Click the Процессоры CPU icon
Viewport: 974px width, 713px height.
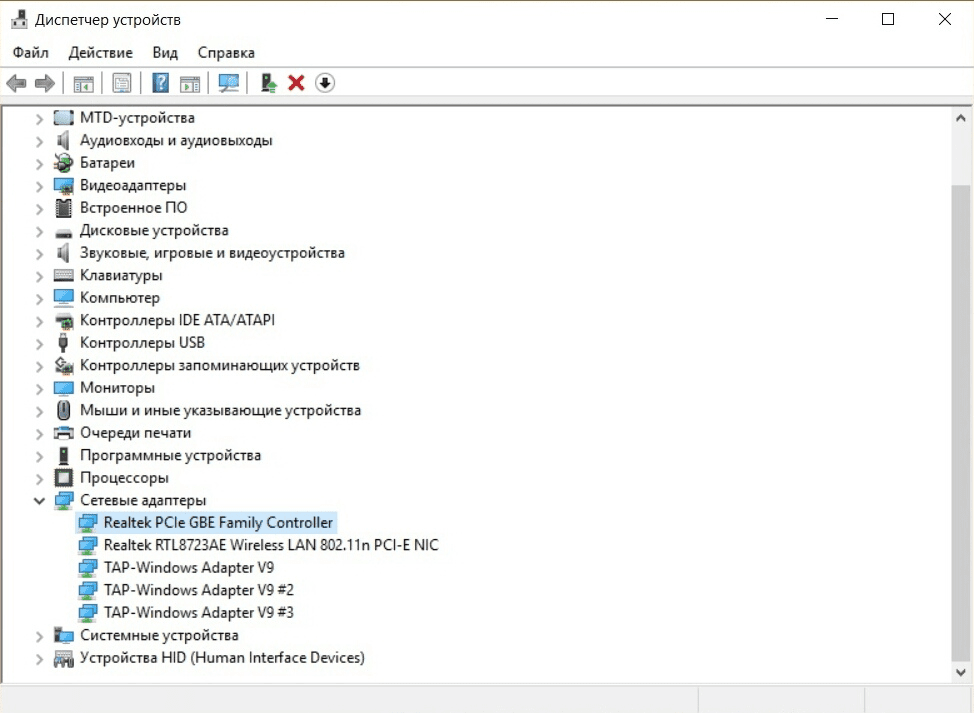click(x=63, y=478)
